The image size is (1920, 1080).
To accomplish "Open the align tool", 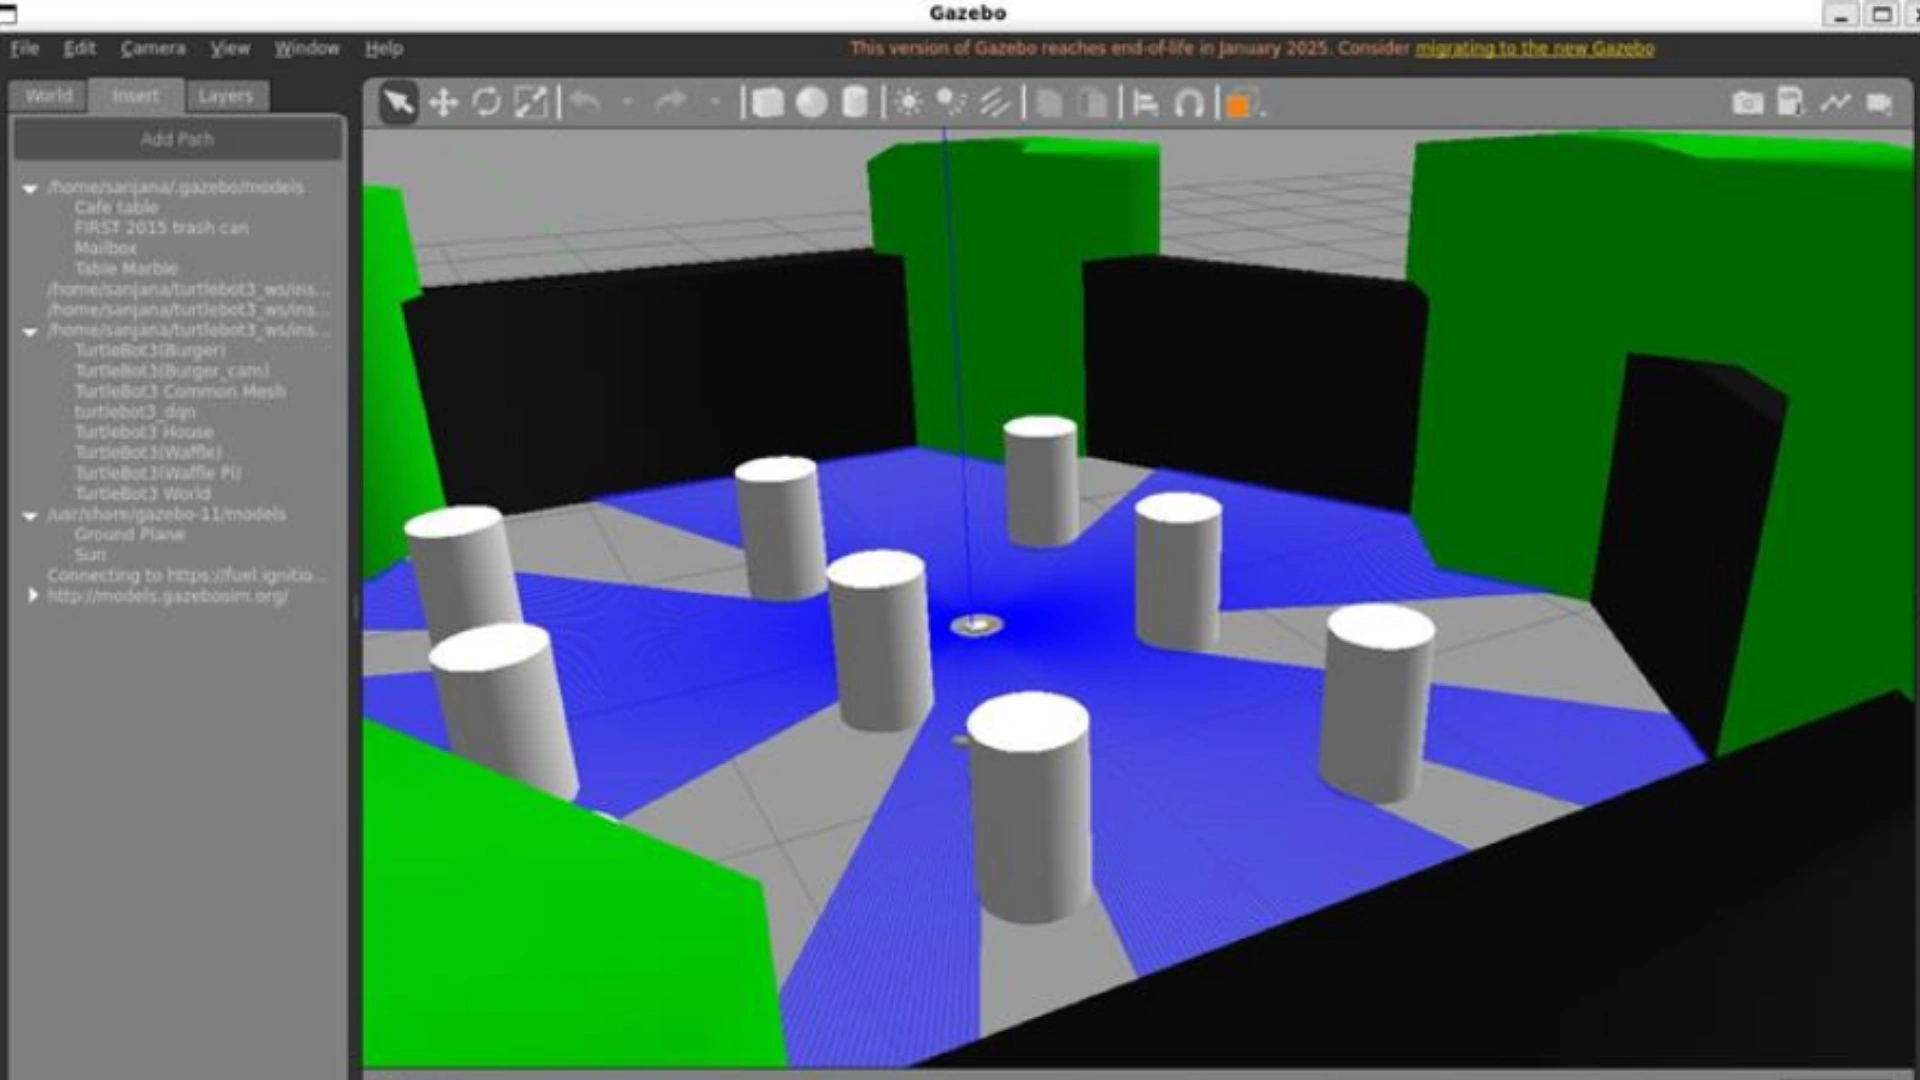I will tap(1146, 103).
